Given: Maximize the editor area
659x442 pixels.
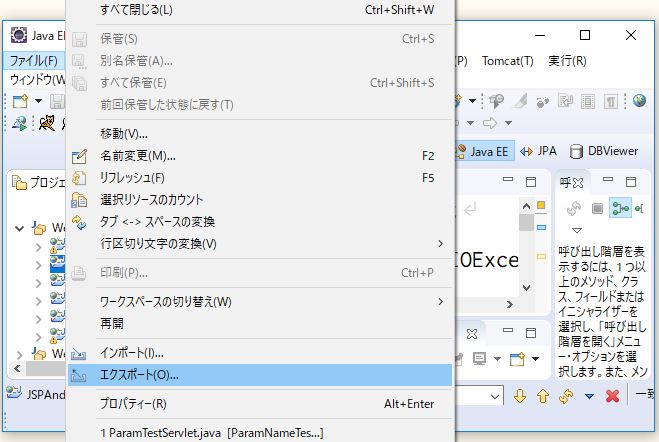Looking at the screenshot, I should [531, 182].
